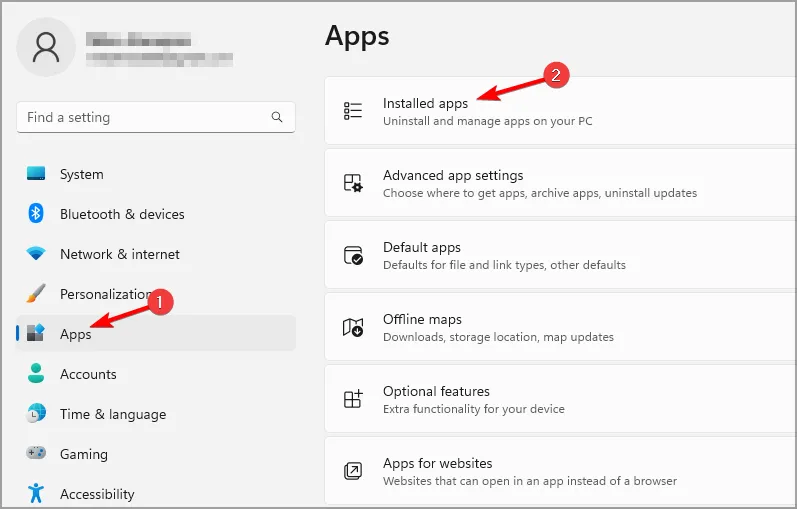The image size is (797, 509).
Task: Go to Gaming settings
Action: pyautogui.click(x=156, y=454)
